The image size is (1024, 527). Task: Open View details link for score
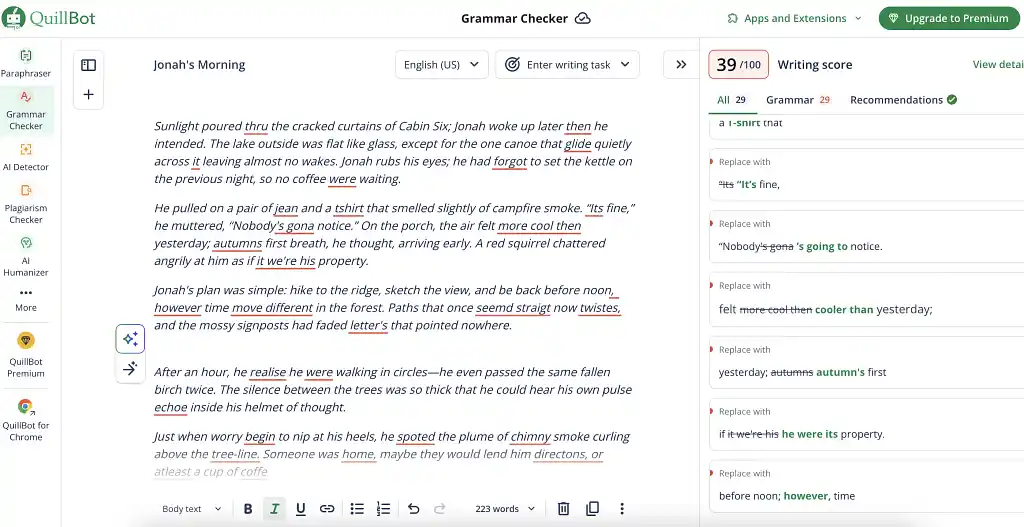point(998,64)
